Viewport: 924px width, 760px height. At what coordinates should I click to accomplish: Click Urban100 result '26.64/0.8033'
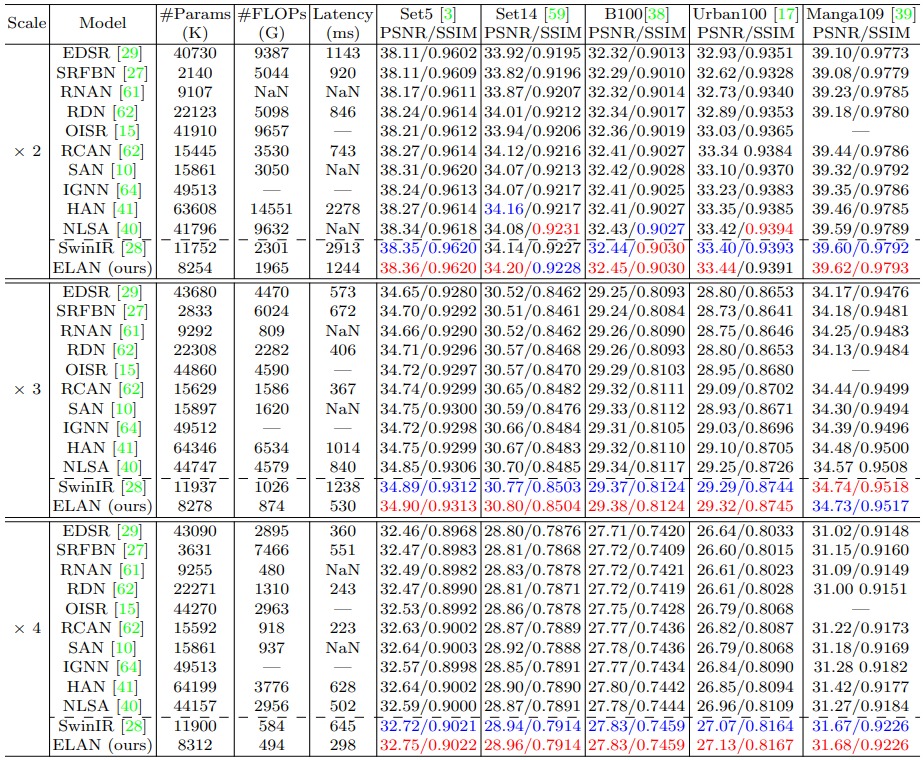tap(745, 531)
